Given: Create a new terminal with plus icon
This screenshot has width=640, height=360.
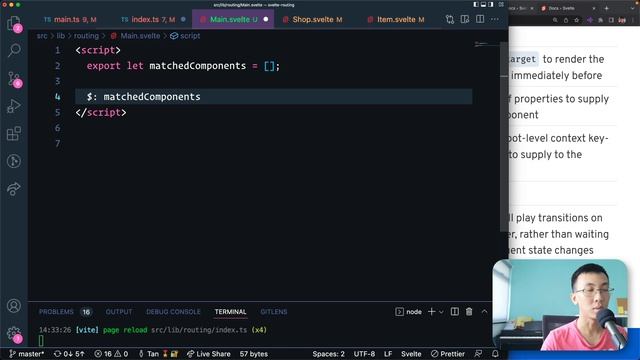Looking at the screenshot, I should tap(431, 312).
